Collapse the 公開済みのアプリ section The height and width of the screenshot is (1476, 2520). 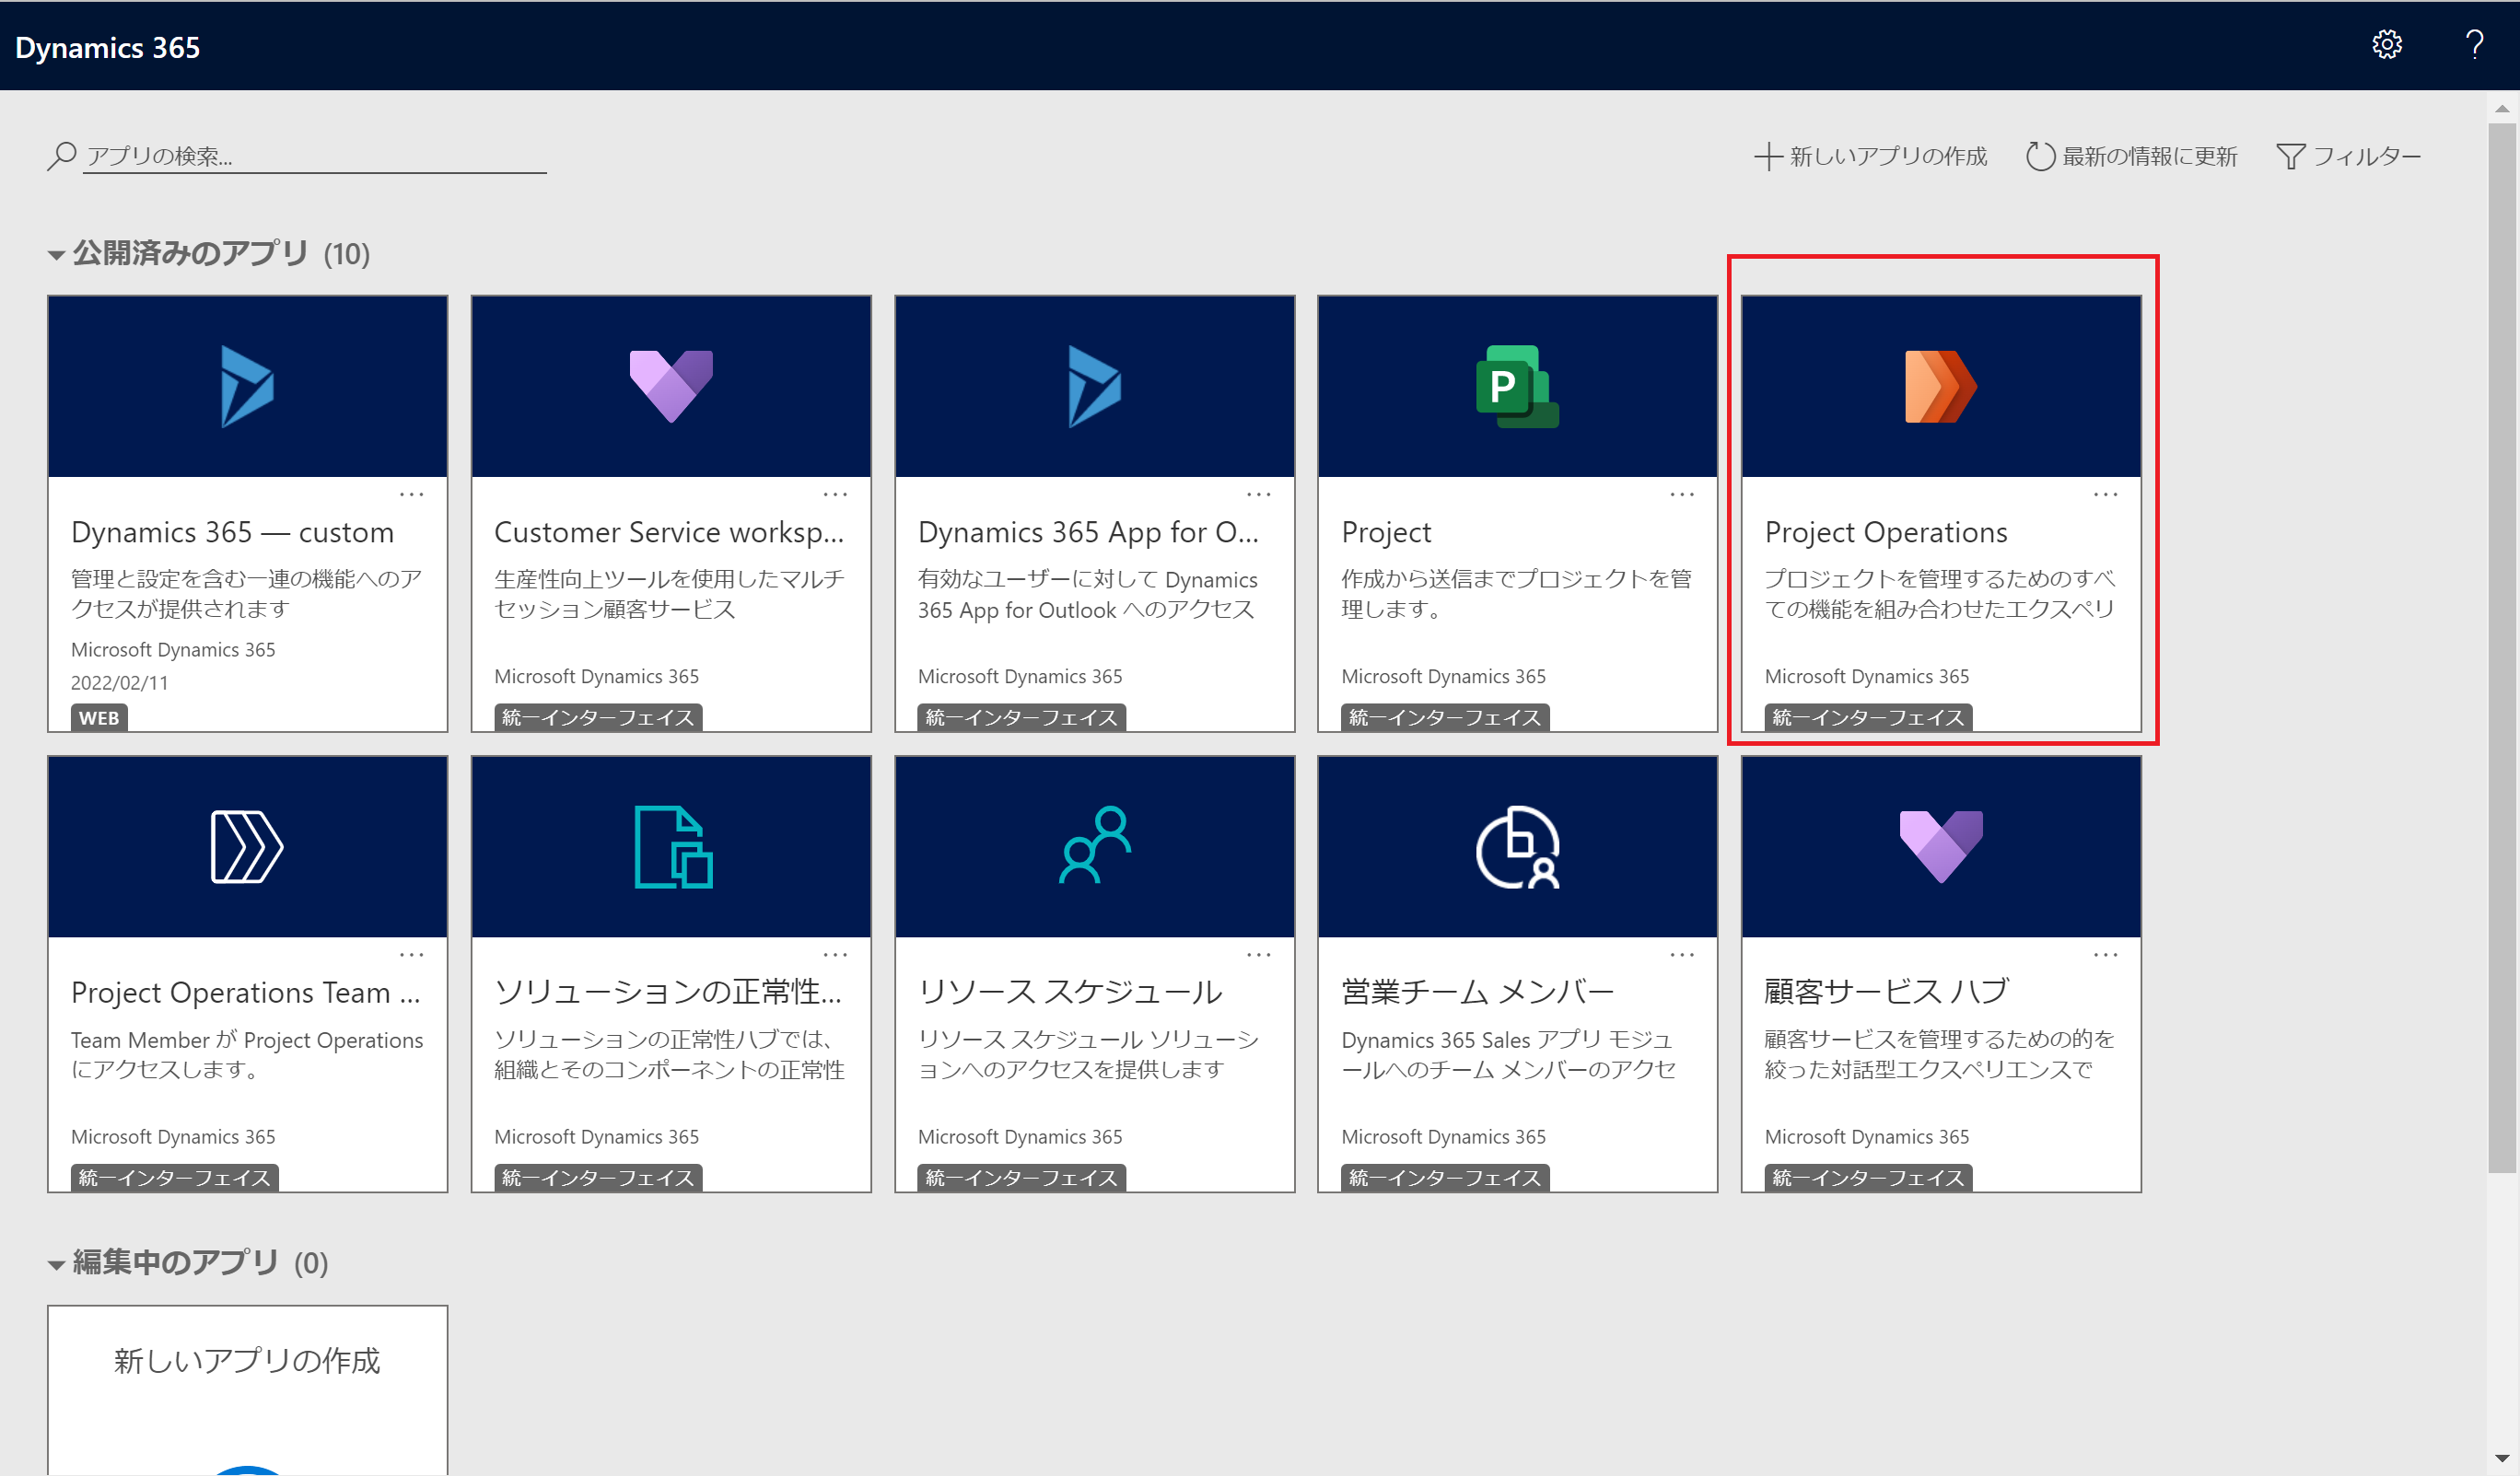click(57, 255)
